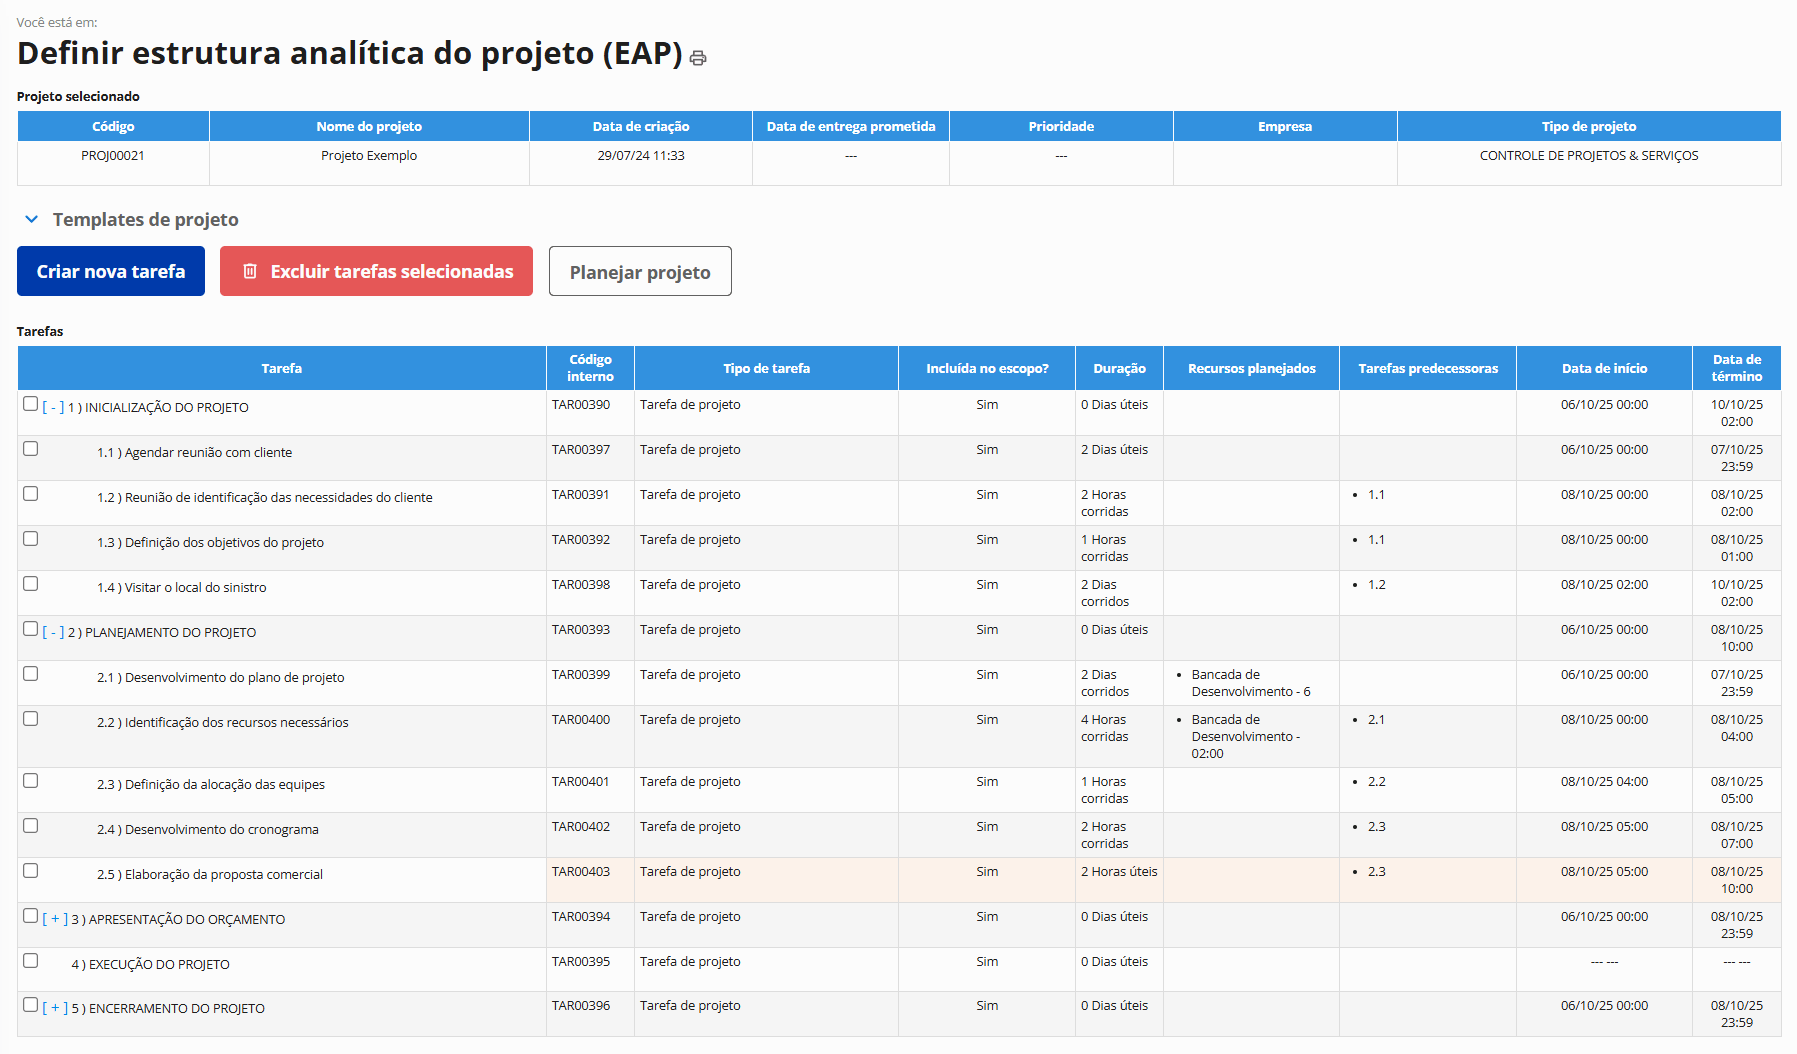
Task: Expand the ENCERRAMENTO DO PROJETO task group
Action: [x=55, y=1009]
